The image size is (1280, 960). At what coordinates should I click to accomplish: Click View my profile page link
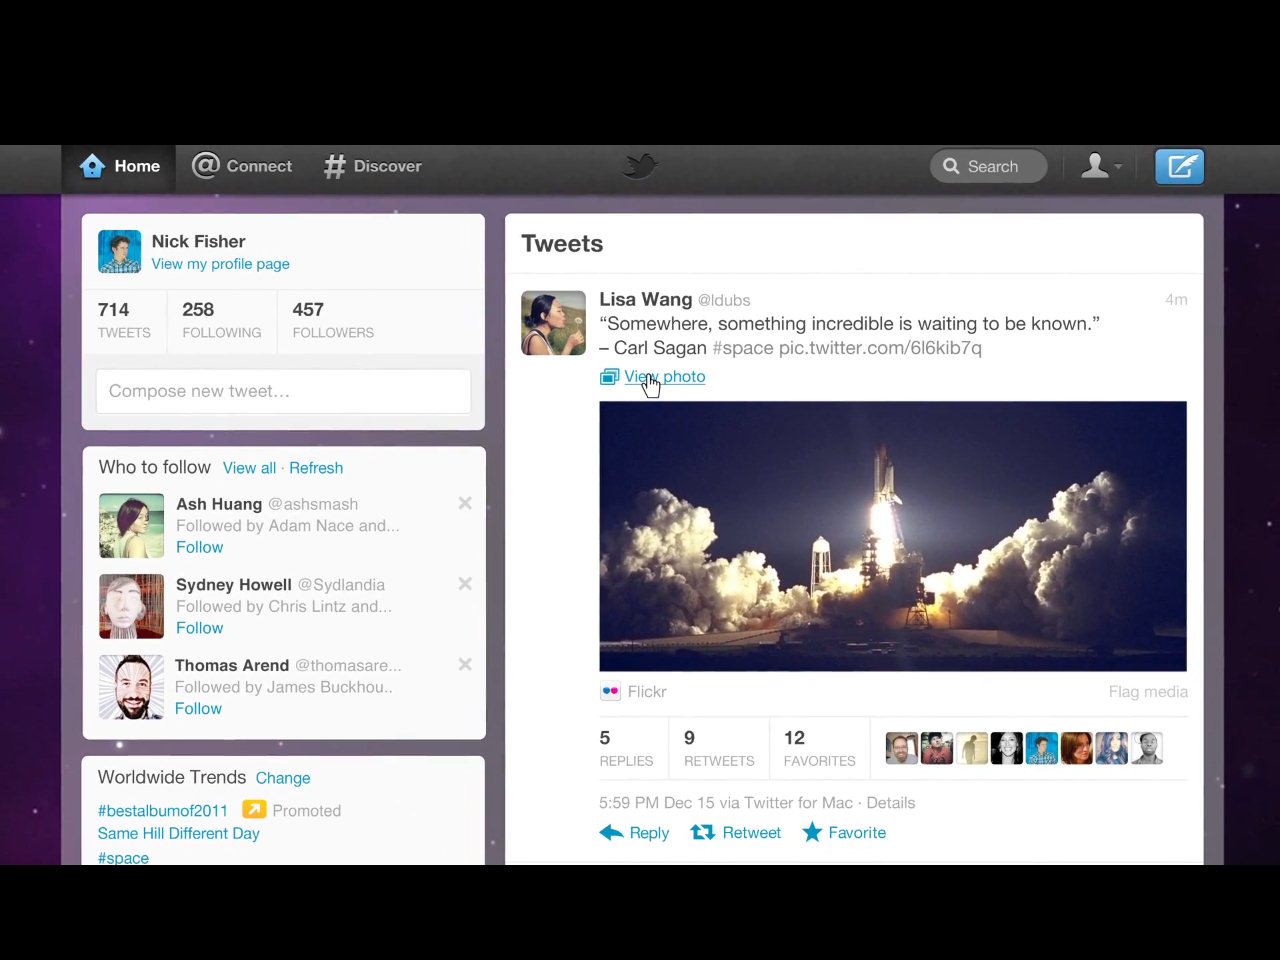point(220,264)
